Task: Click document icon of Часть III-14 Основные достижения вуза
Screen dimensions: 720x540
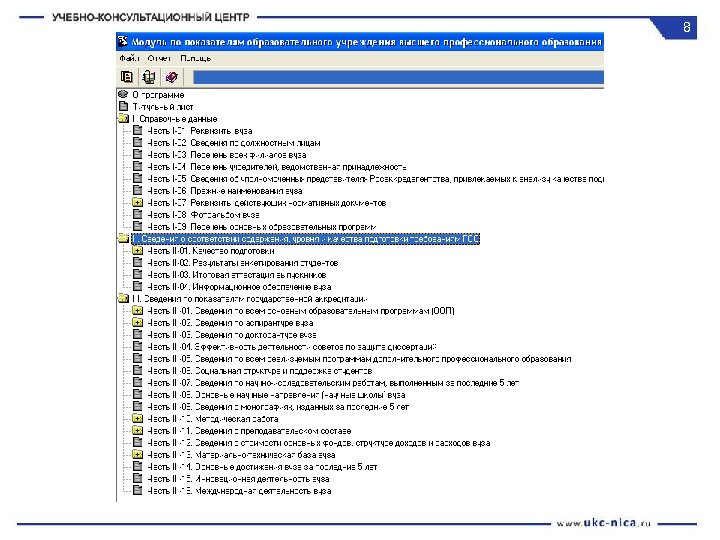Action: coord(137,467)
